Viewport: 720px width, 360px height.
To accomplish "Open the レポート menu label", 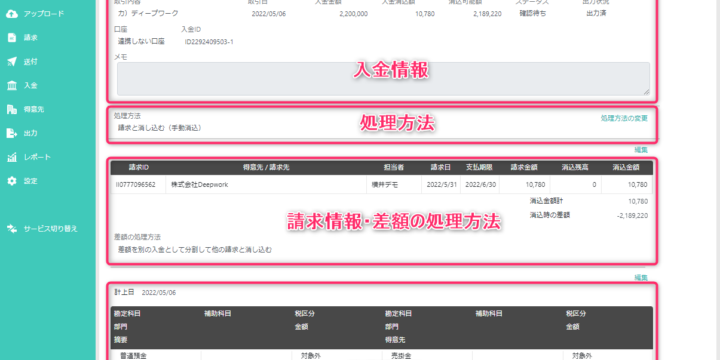I will [x=37, y=158].
